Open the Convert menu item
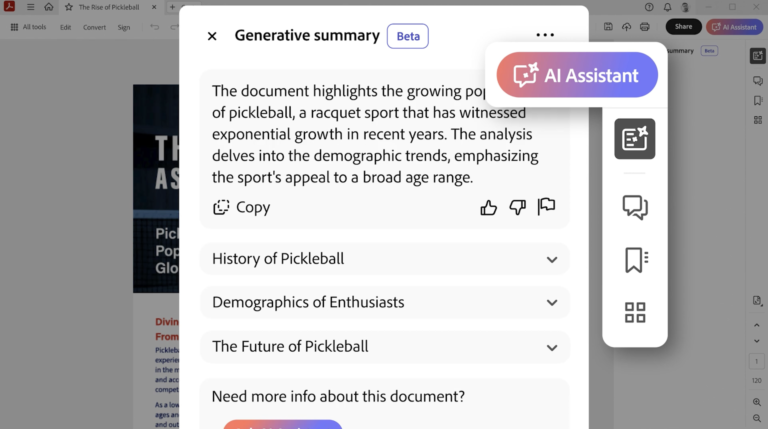Image resolution: width=768 pixels, height=429 pixels. tap(94, 27)
